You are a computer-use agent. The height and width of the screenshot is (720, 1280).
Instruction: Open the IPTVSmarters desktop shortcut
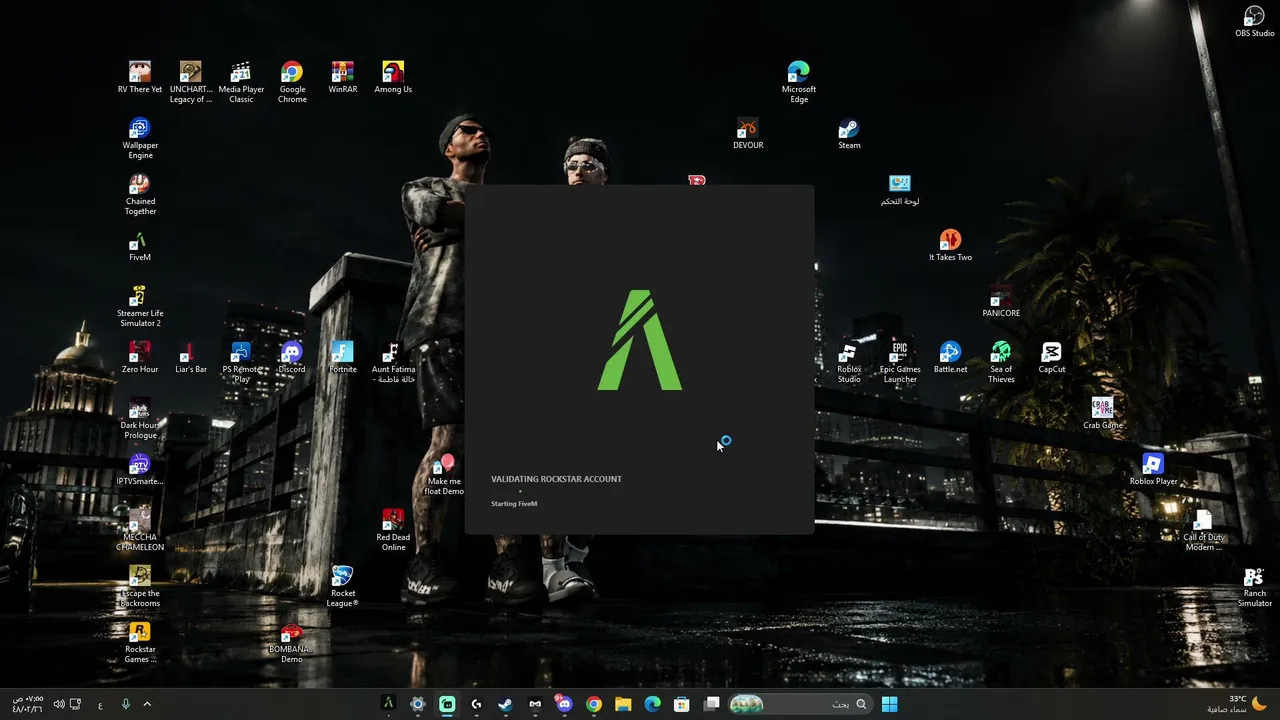(140, 471)
